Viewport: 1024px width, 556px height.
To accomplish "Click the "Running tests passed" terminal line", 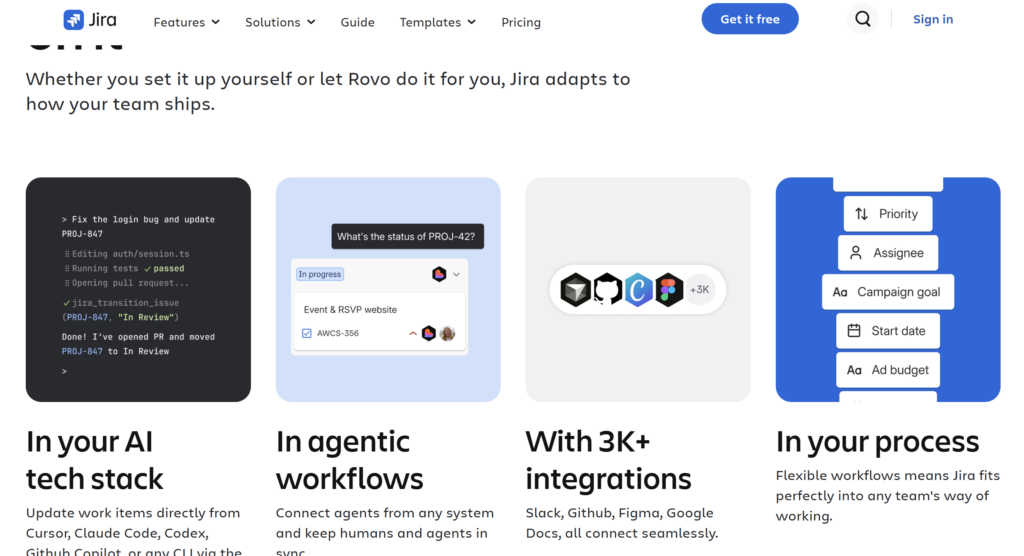I will click(x=124, y=269).
